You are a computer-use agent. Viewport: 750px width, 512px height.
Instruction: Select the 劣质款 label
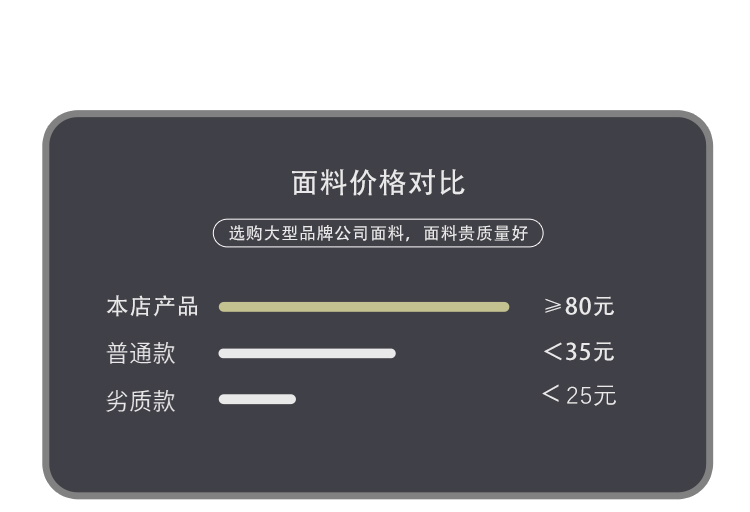(x=141, y=401)
